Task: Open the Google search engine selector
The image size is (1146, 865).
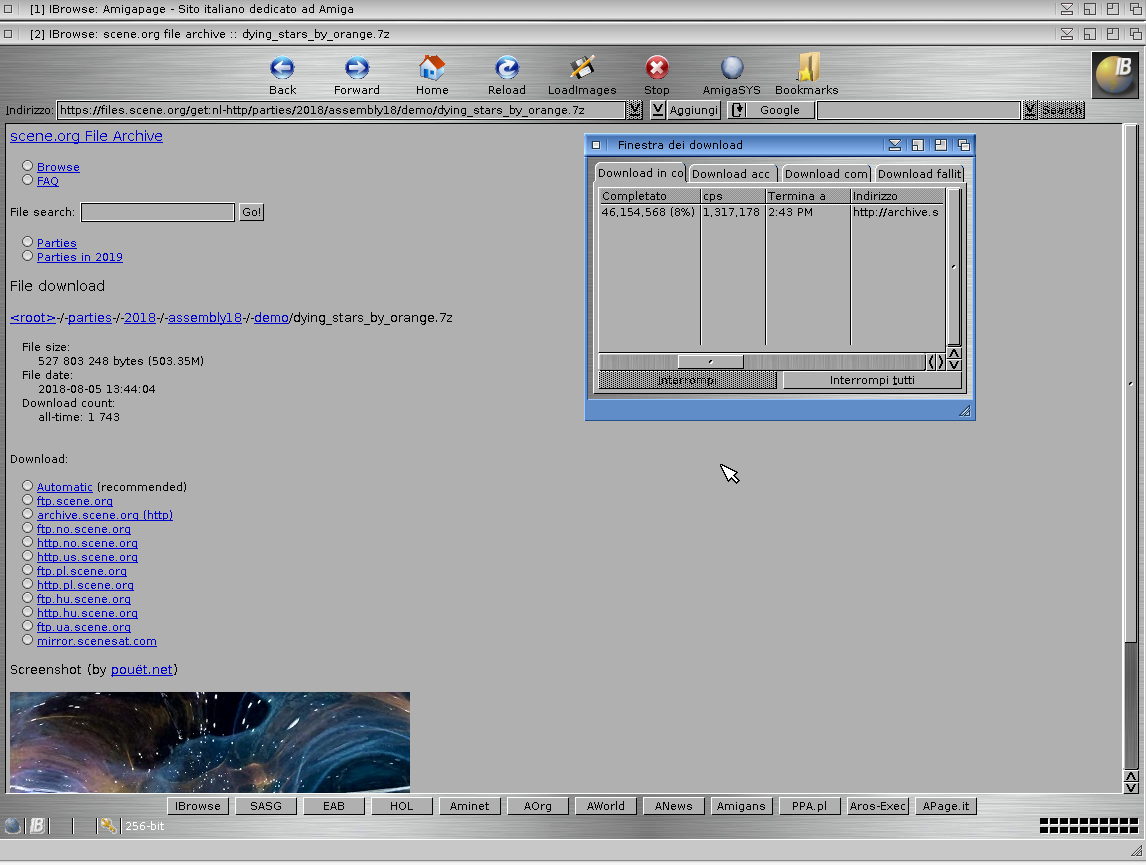Action: [x=771, y=110]
